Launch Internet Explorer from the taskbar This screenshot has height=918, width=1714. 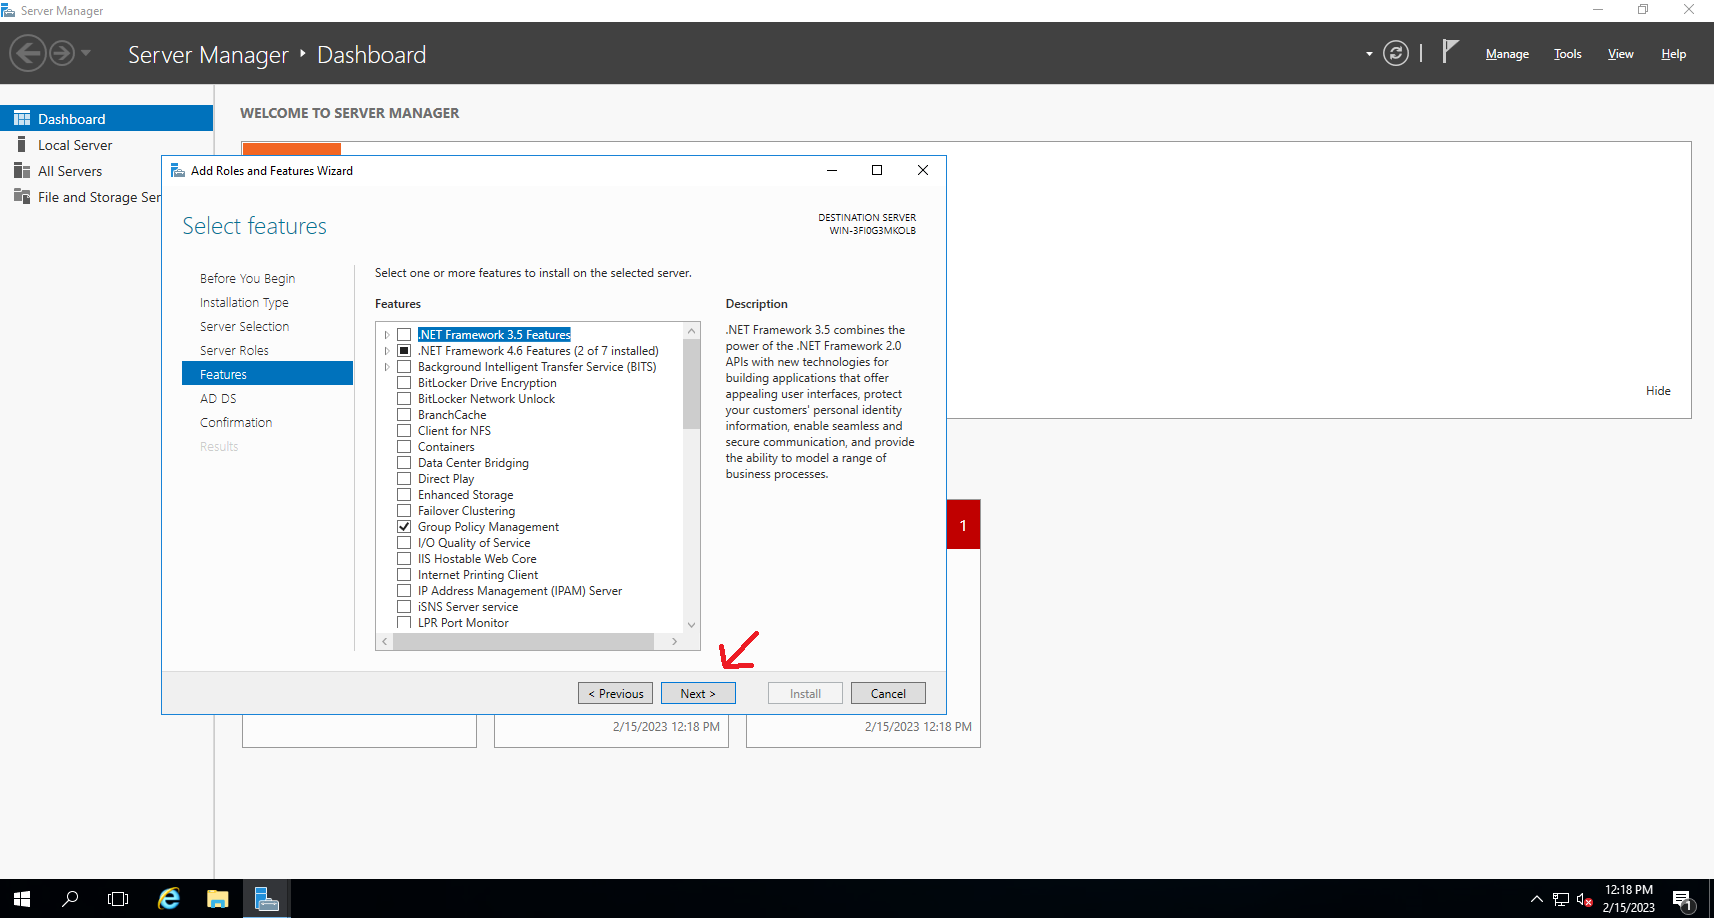[169, 899]
